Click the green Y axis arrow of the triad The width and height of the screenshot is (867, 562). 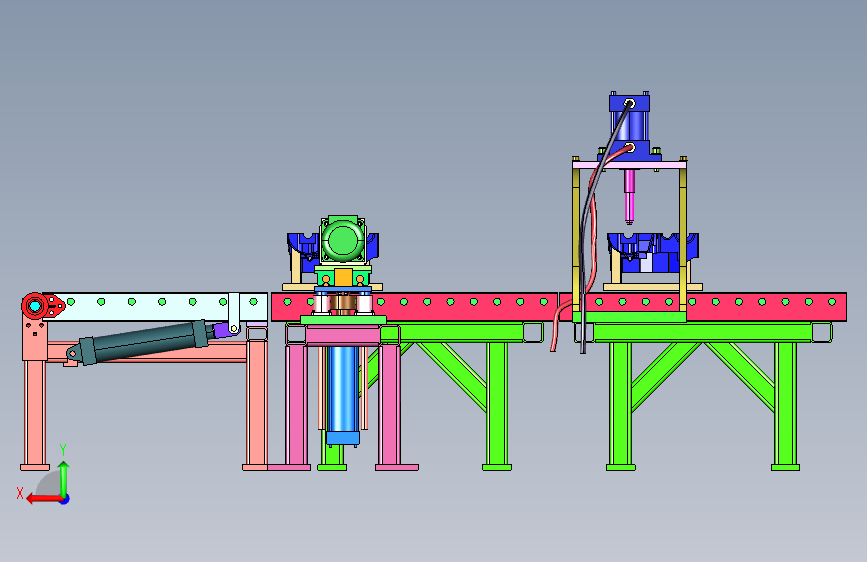tap(64, 478)
